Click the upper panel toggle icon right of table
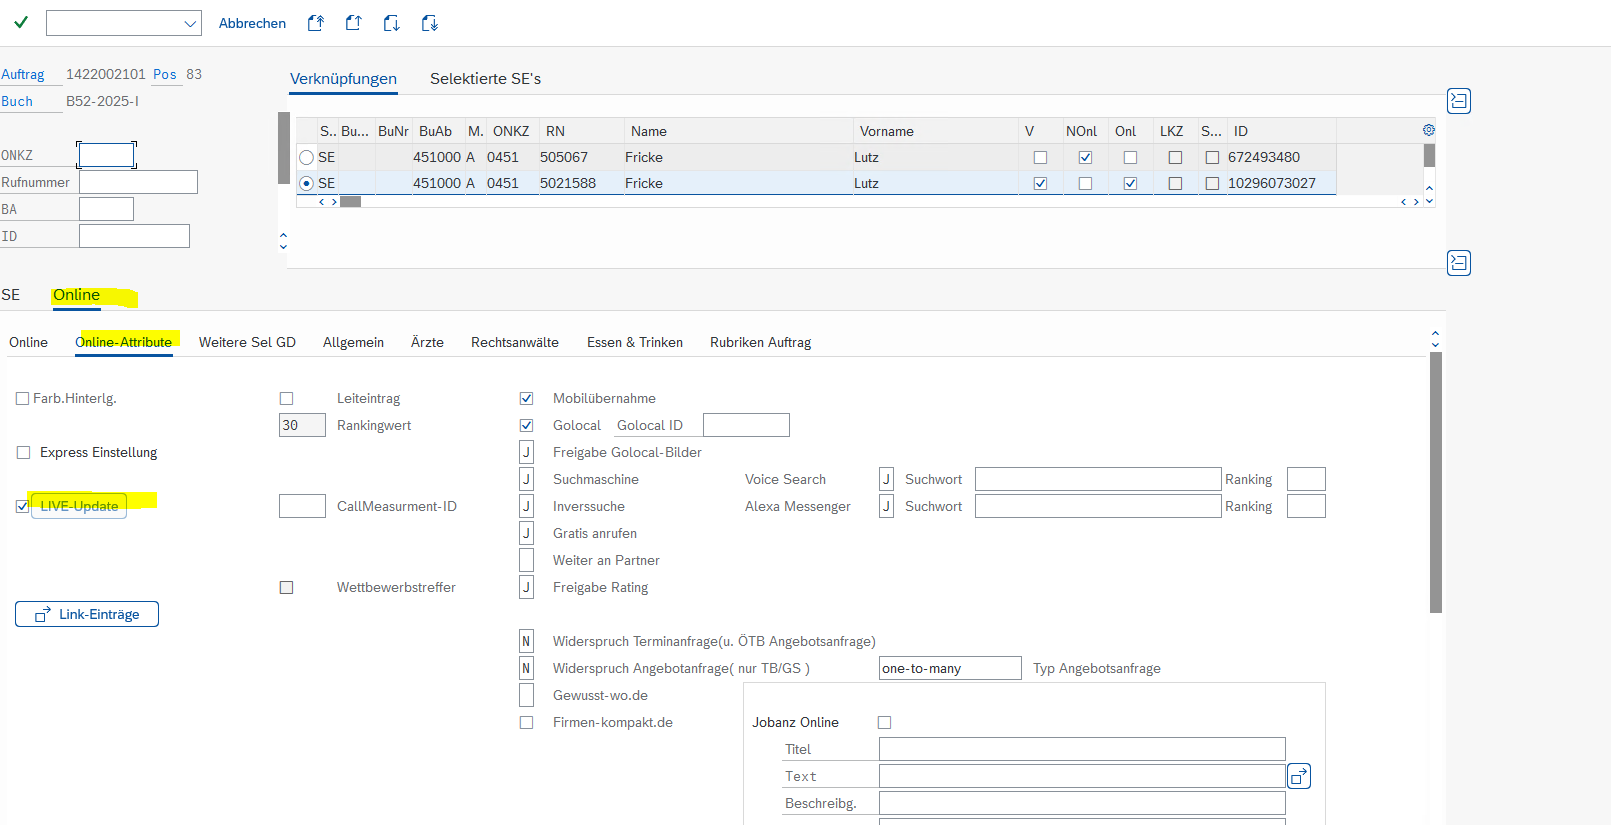Screen dimensions: 1611x825 [x=1459, y=101]
